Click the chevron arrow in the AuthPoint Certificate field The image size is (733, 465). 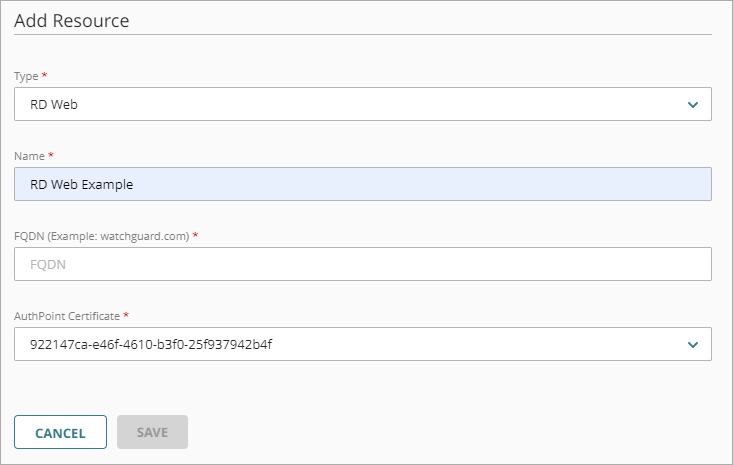point(692,345)
